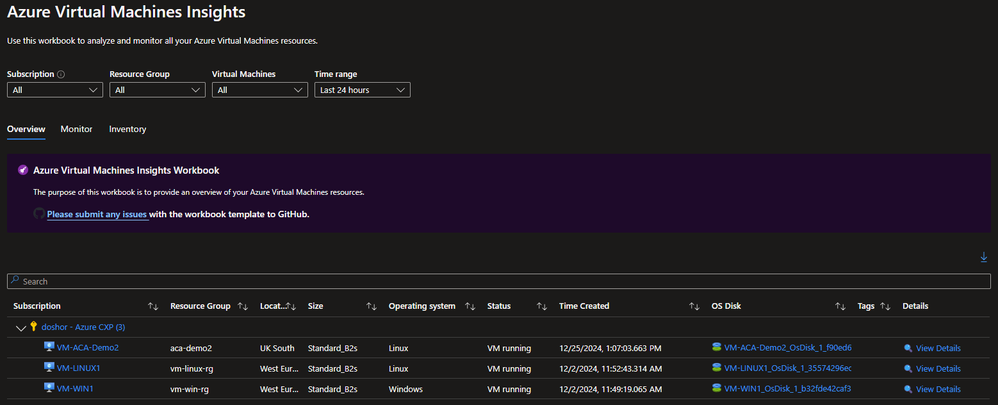Viewport: 998px width, 405px height.
Task: View Details for VM-WIN1
Action: [937, 389]
